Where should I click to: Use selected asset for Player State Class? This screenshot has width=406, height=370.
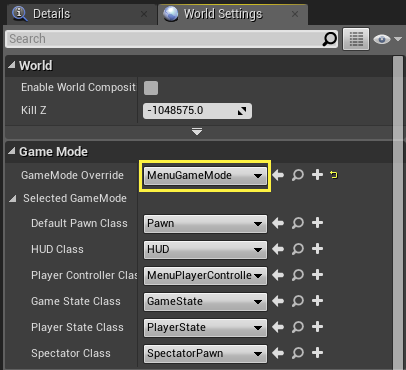[x=278, y=327]
